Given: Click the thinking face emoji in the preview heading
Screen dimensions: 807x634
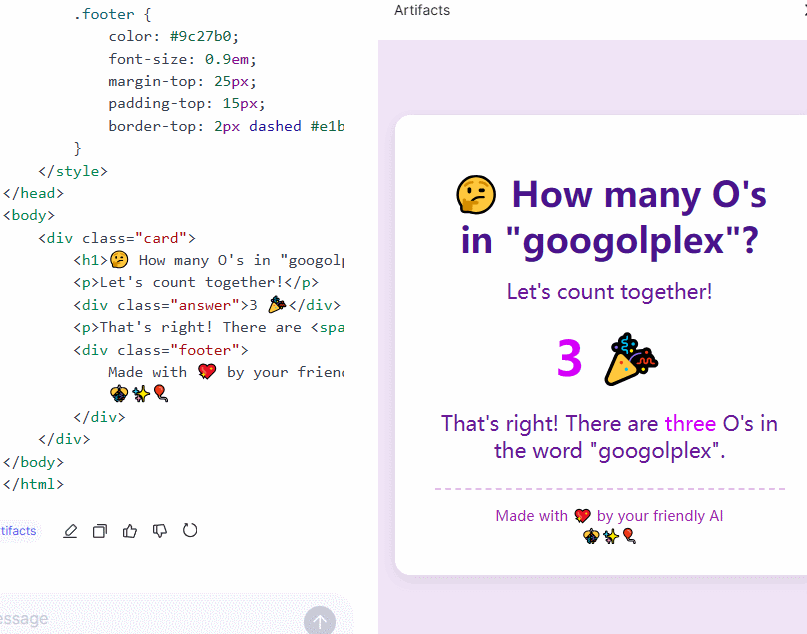Looking at the screenshot, I should pos(476,196).
